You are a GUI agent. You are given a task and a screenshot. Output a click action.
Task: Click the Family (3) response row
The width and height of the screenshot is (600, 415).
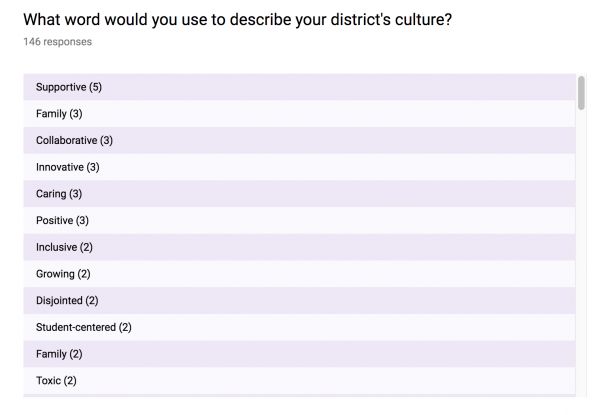[x=299, y=114]
